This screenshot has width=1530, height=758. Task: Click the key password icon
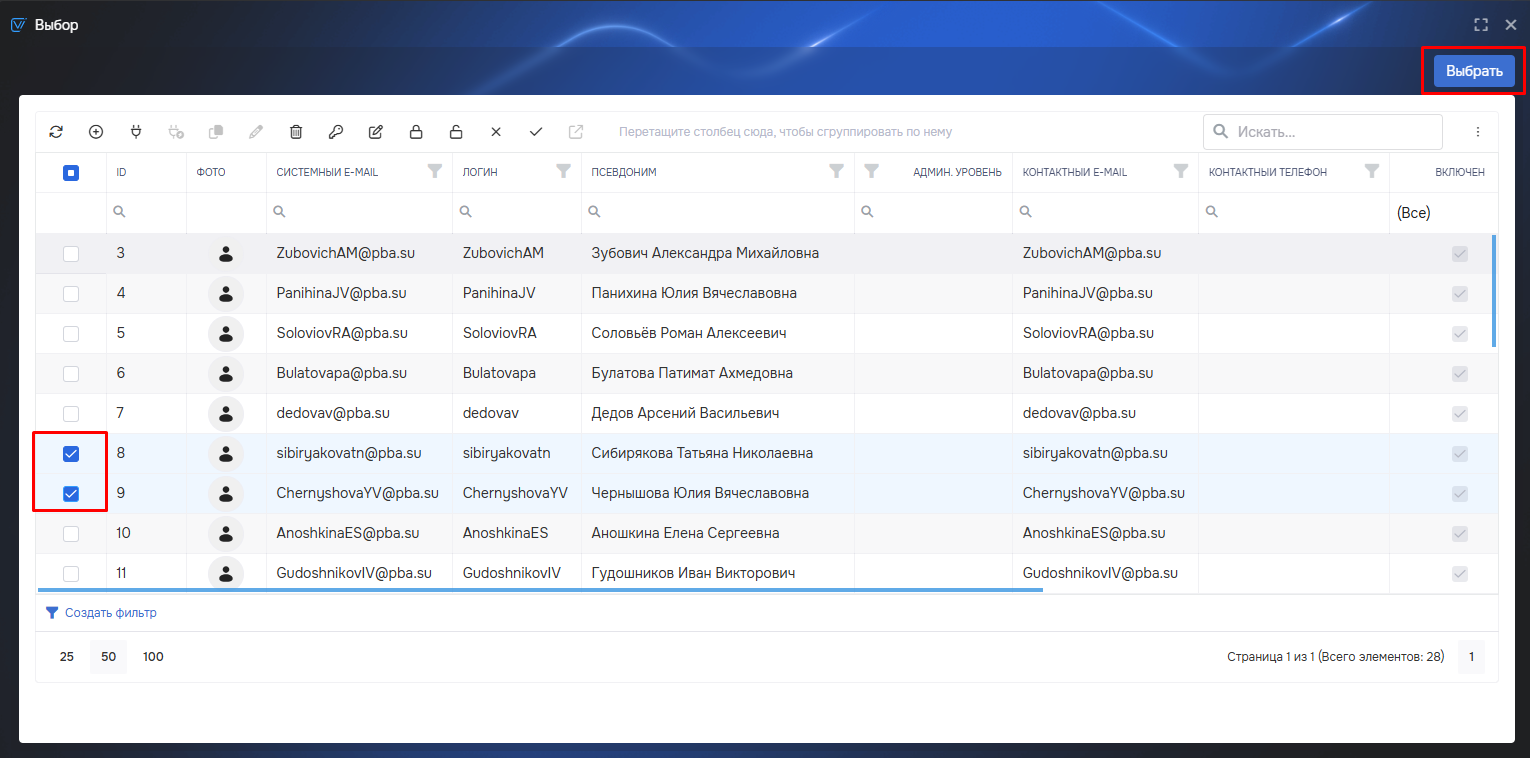pyautogui.click(x=336, y=132)
